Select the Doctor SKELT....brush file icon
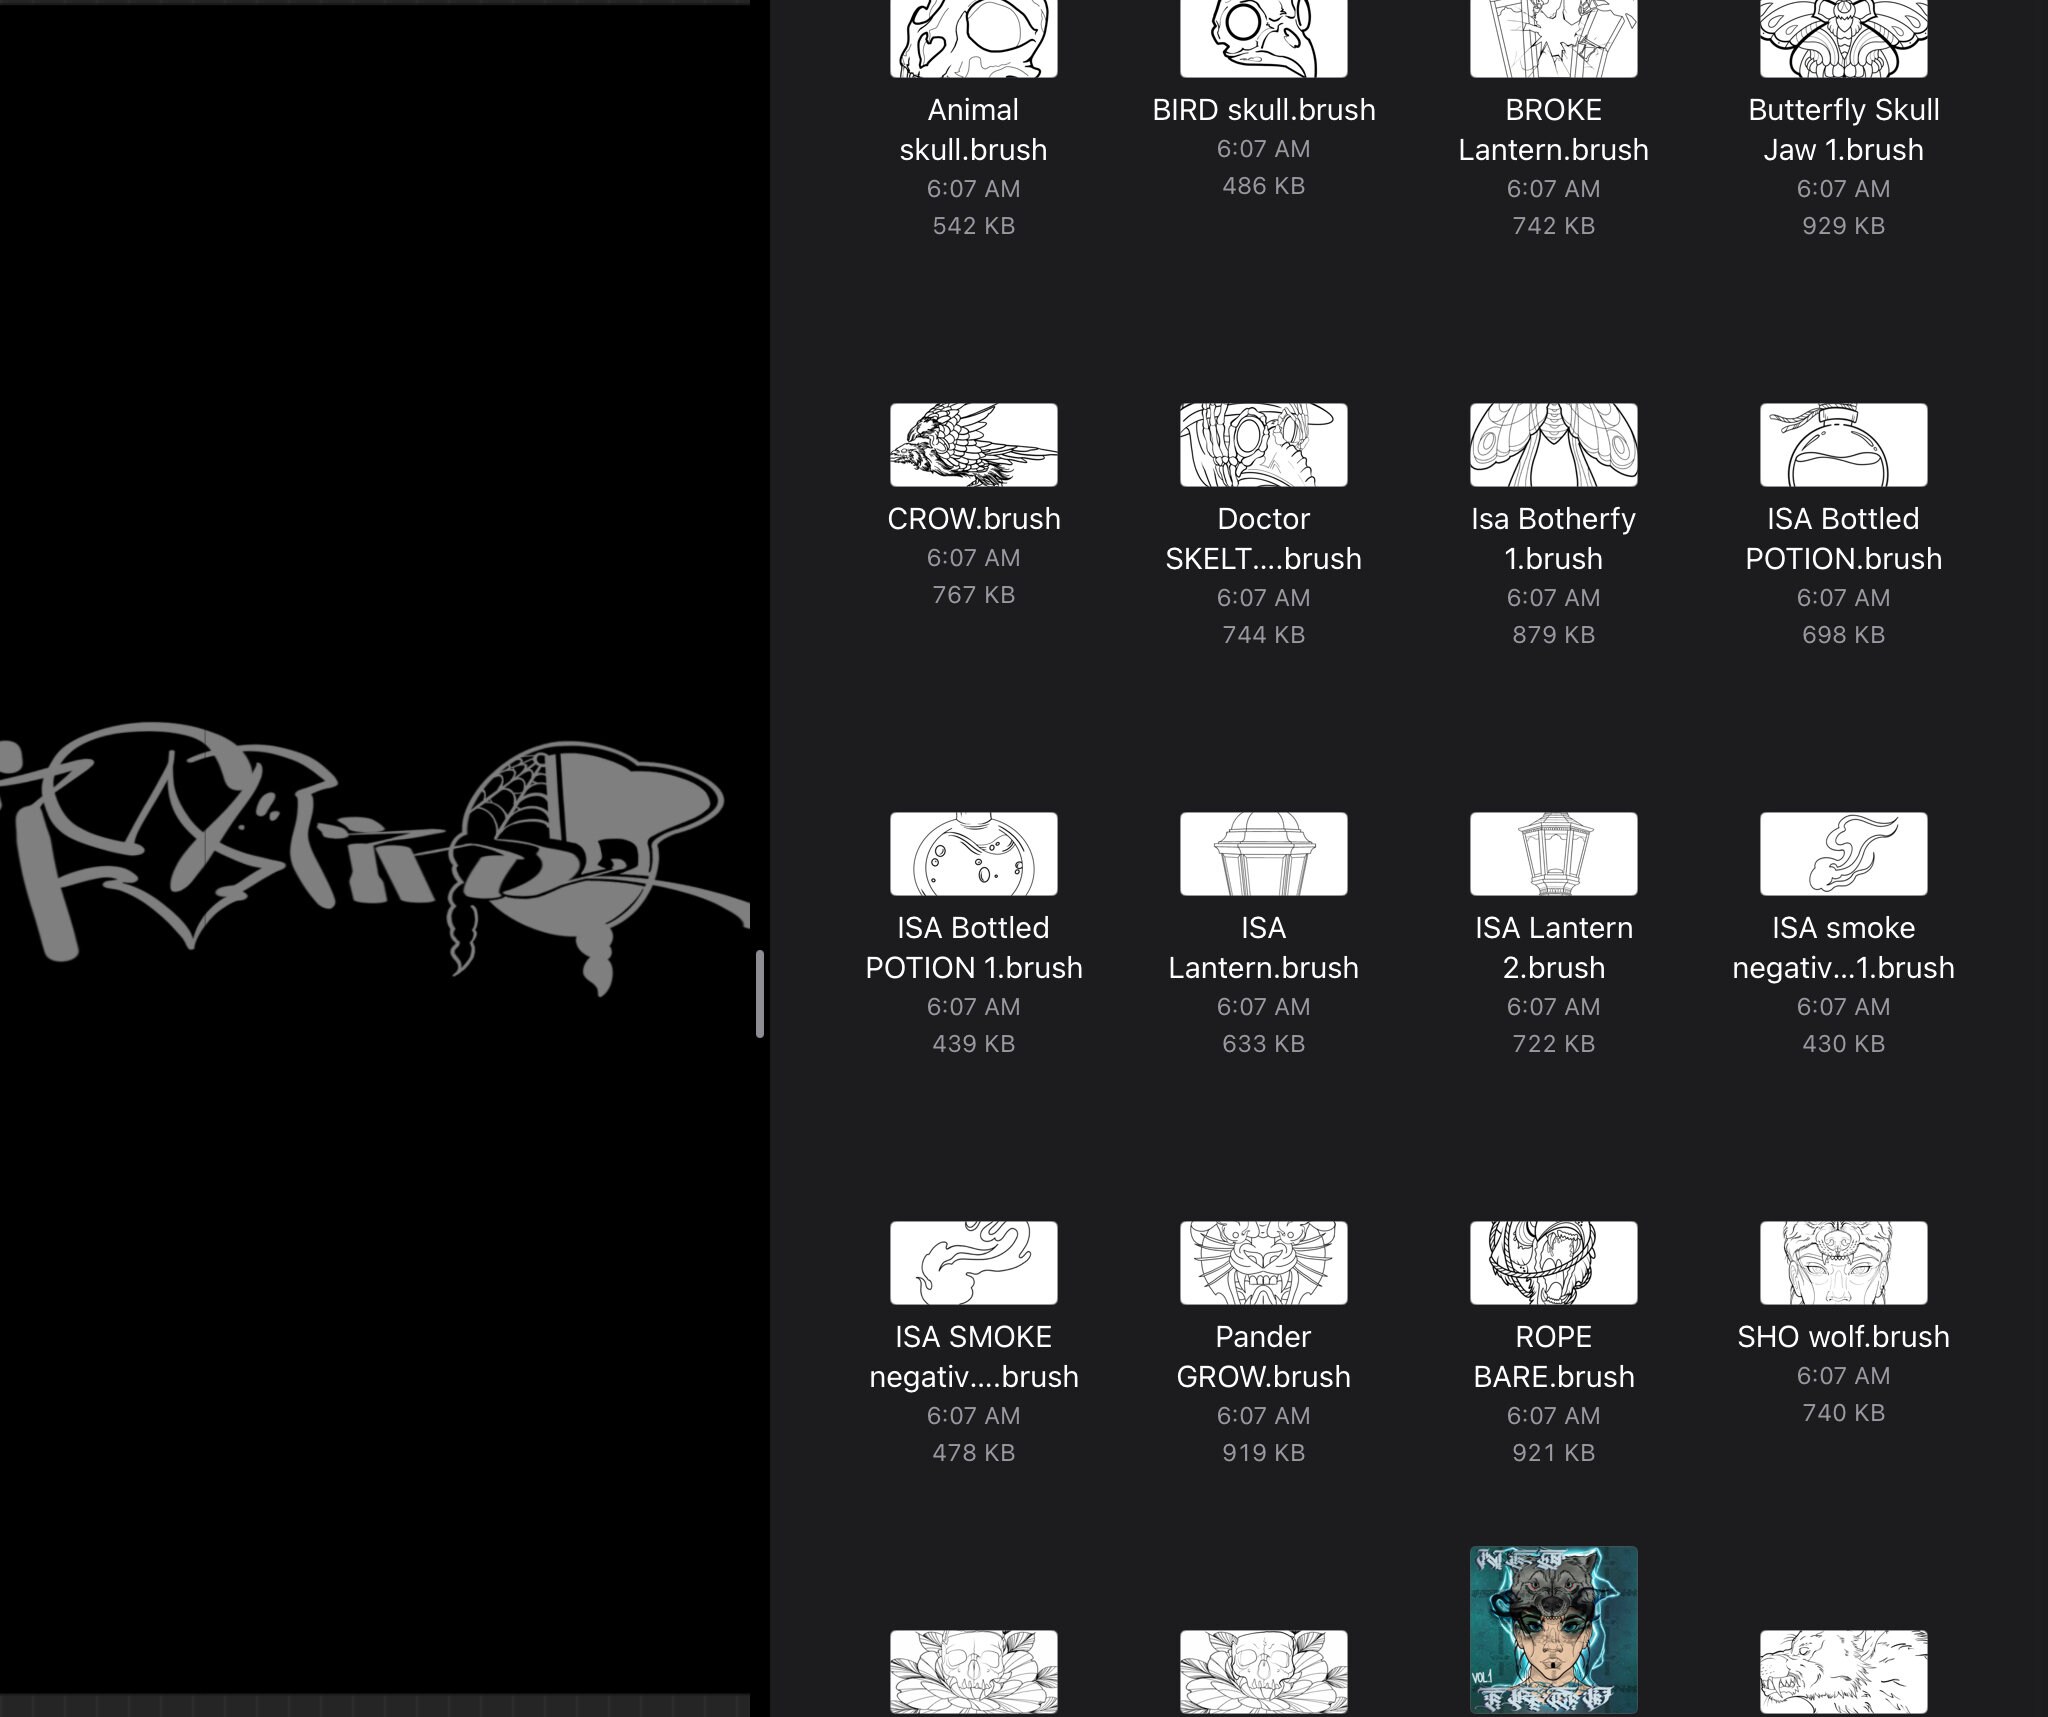2048x1717 pixels. 1263,445
